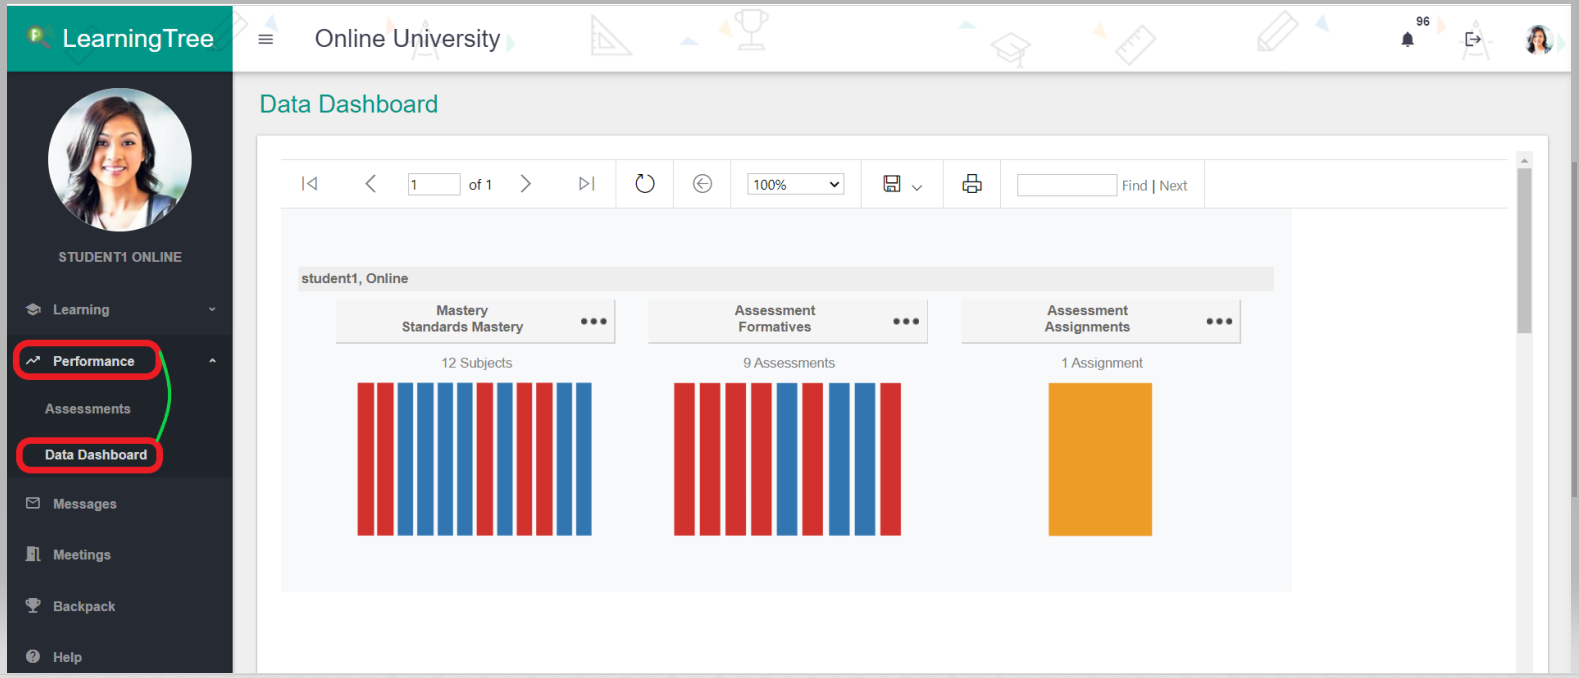This screenshot has width=1579, height=678.
Task: Open Backpack from the sidebar
Action: click(x=84, y=606)
